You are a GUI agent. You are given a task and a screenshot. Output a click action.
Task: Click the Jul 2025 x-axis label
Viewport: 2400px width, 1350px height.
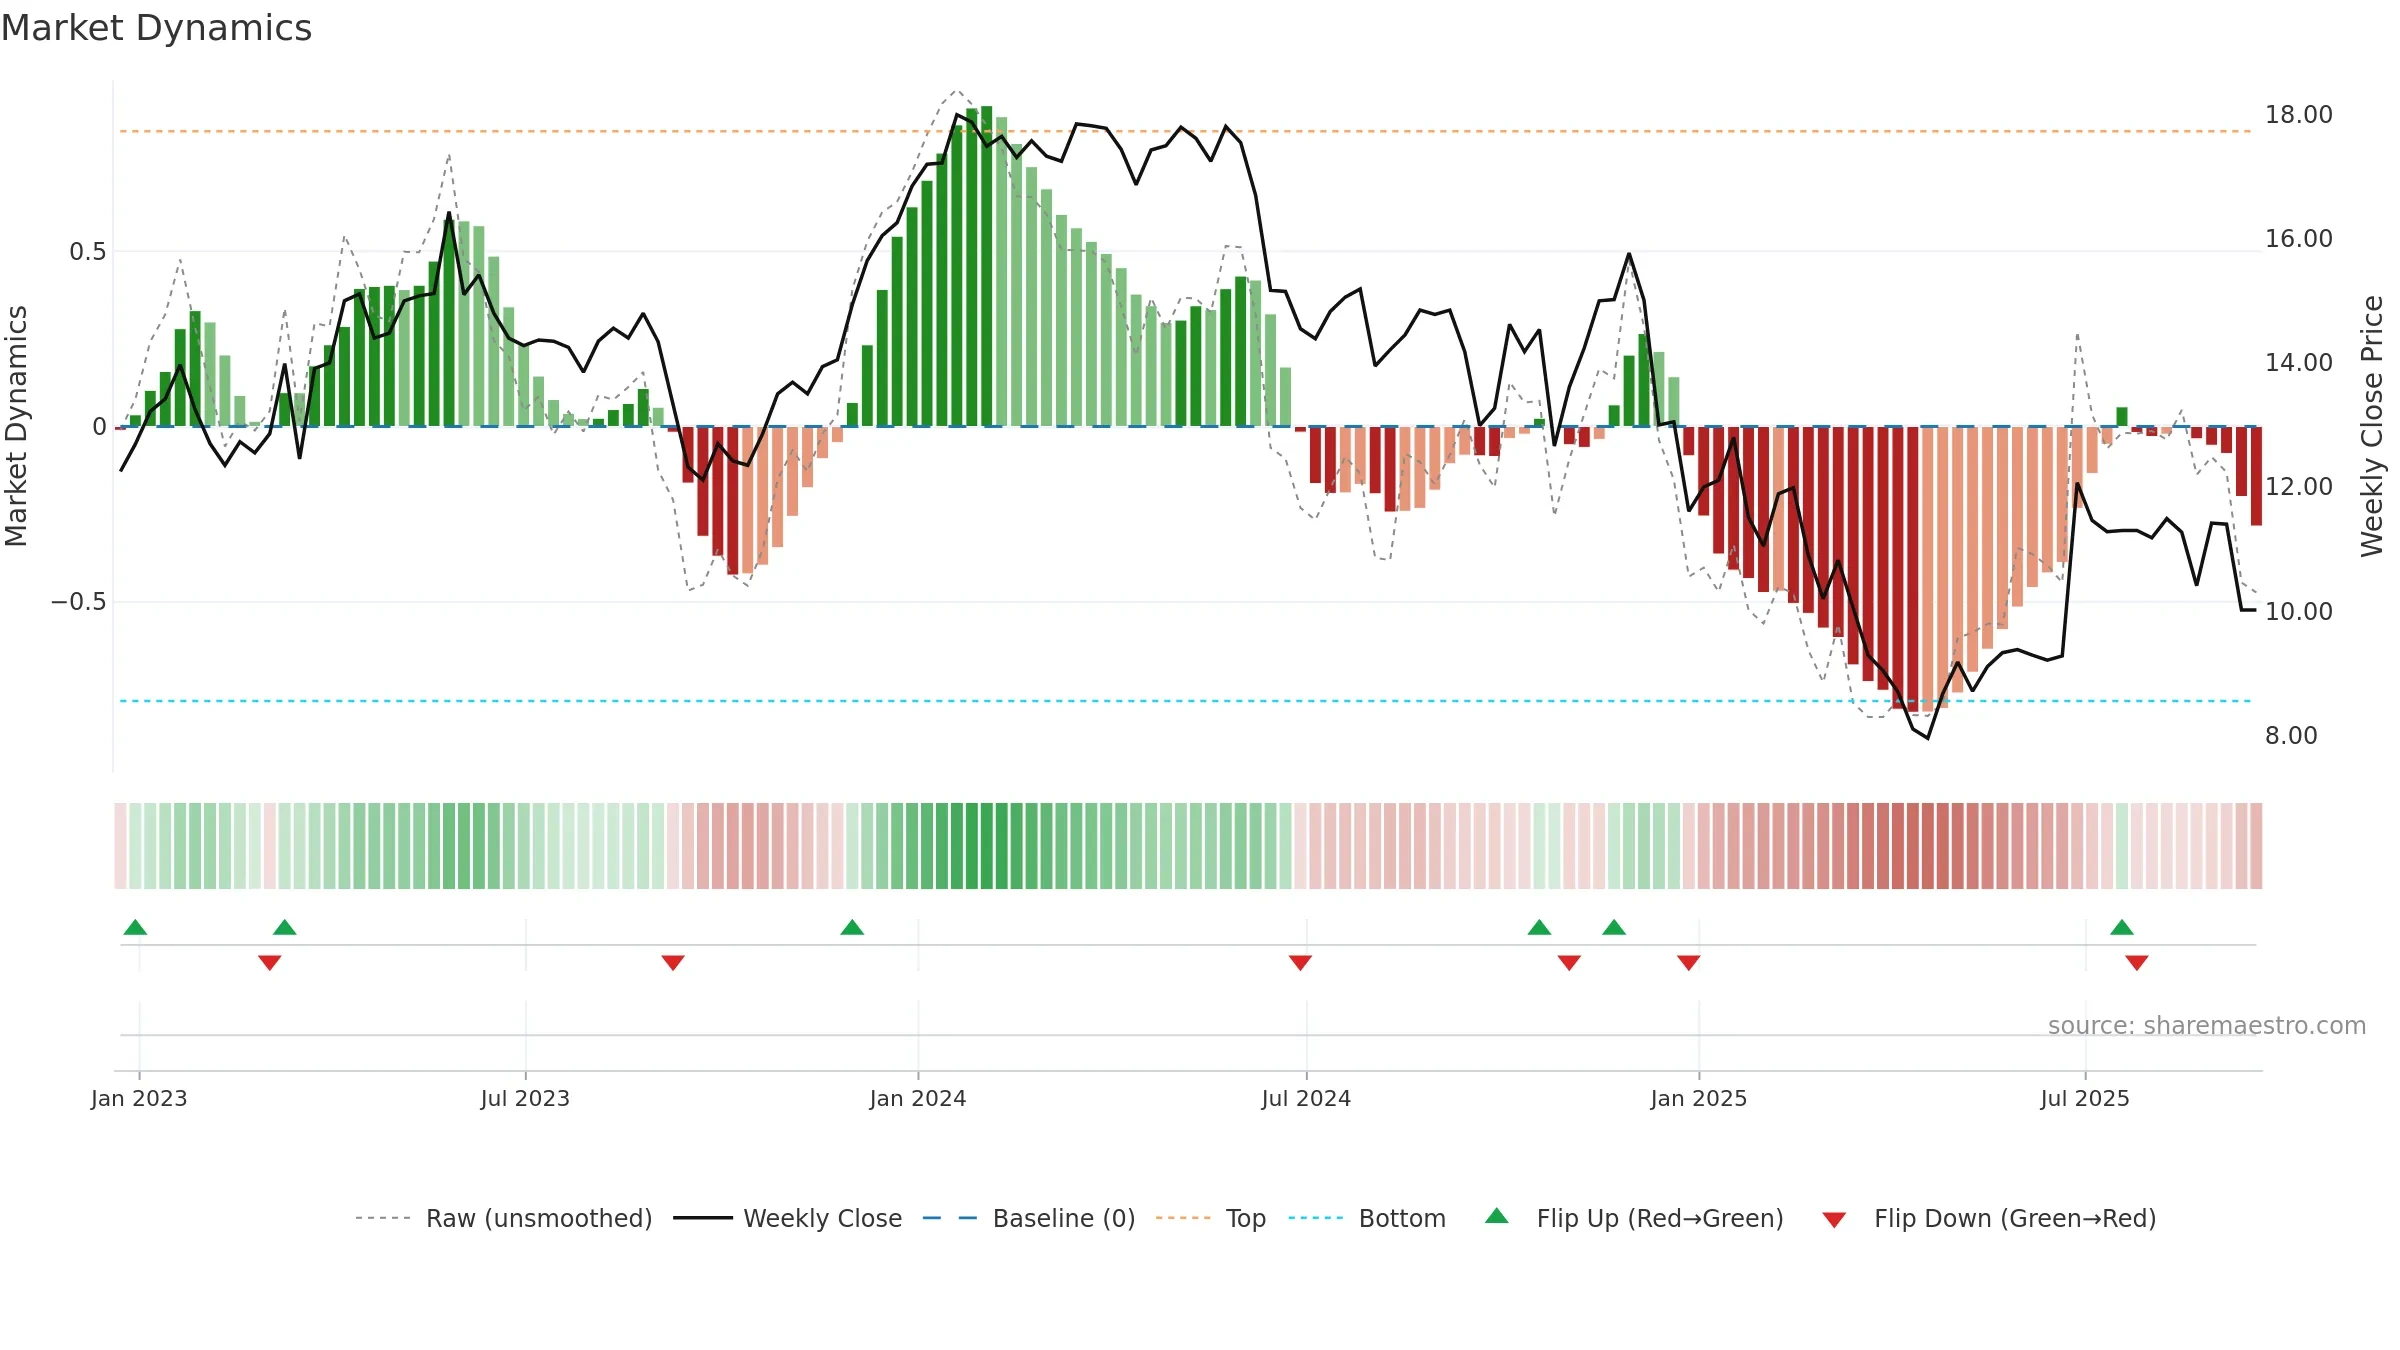pyautogui.click(x=2085, y=1098)
